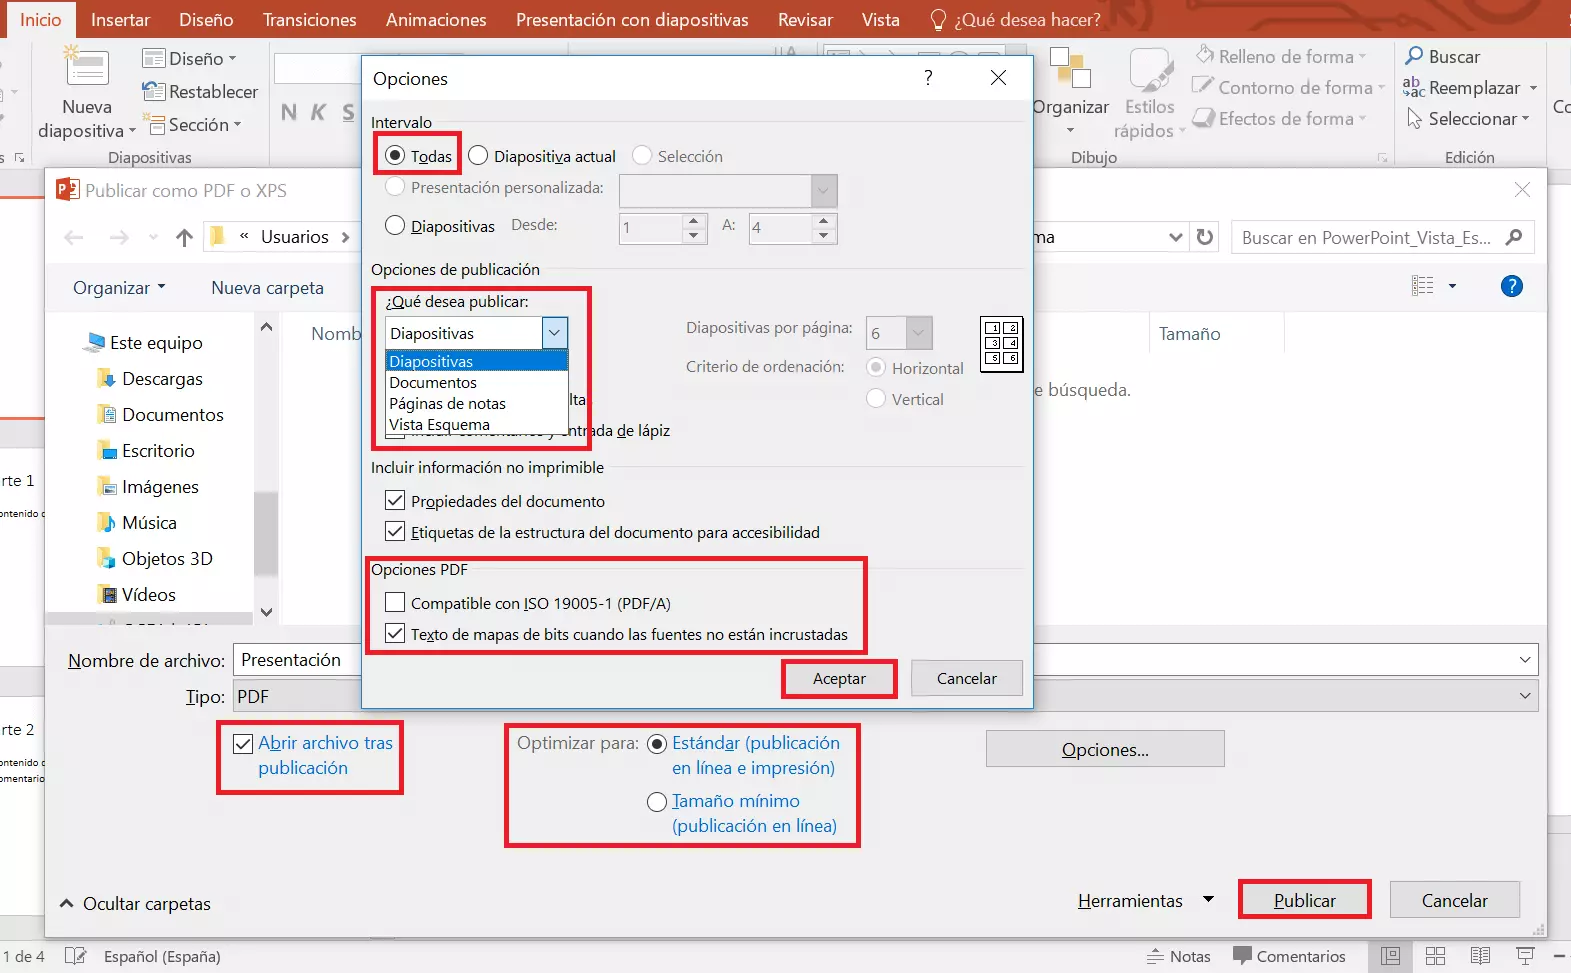1571x973 pixels.
Task: Open the Transiciones ribbon tab
Action: (x=309, y=19)
